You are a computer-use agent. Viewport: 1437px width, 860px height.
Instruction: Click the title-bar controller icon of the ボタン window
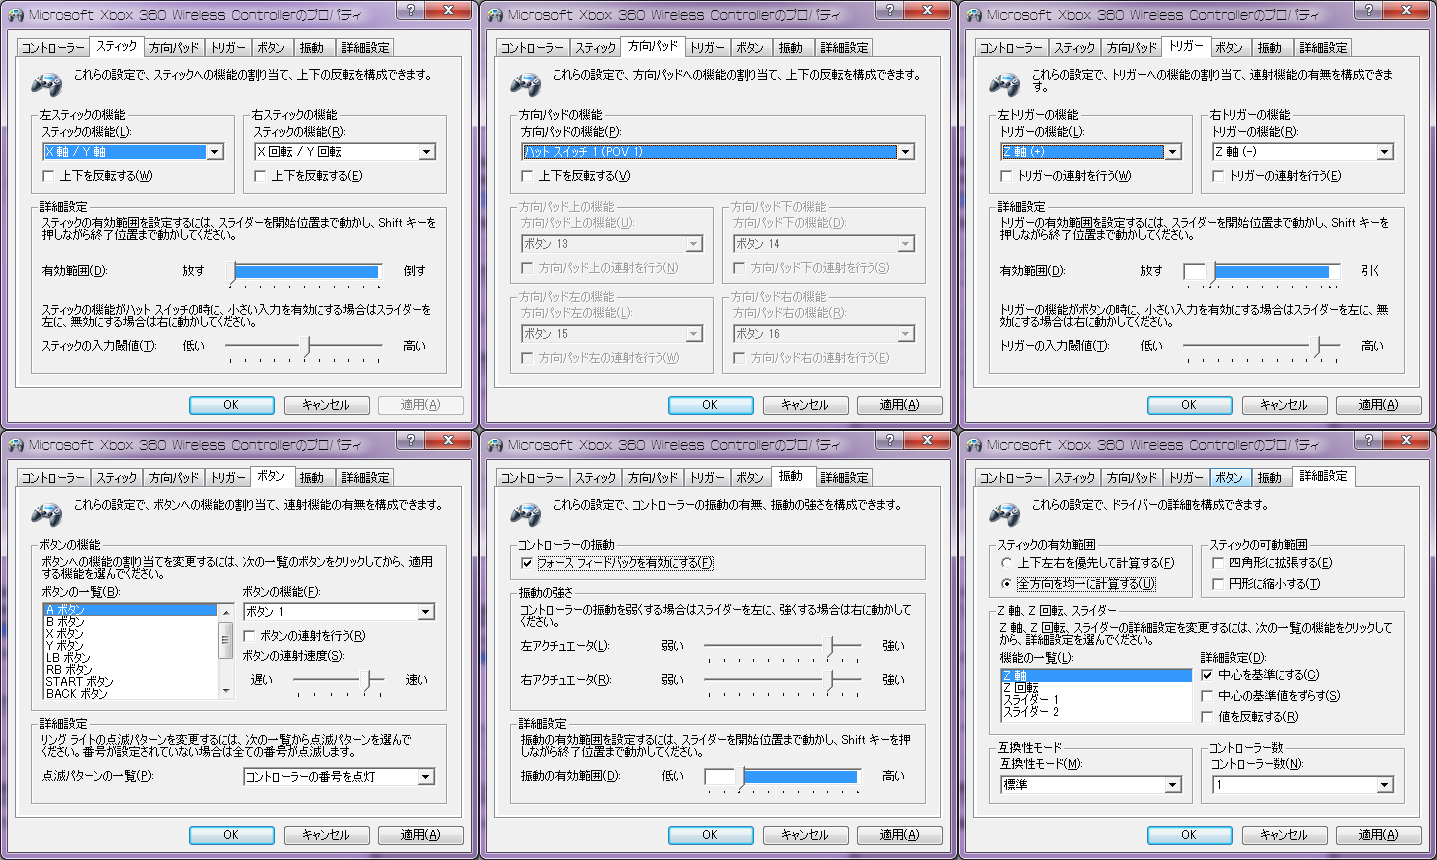[15, 445]
